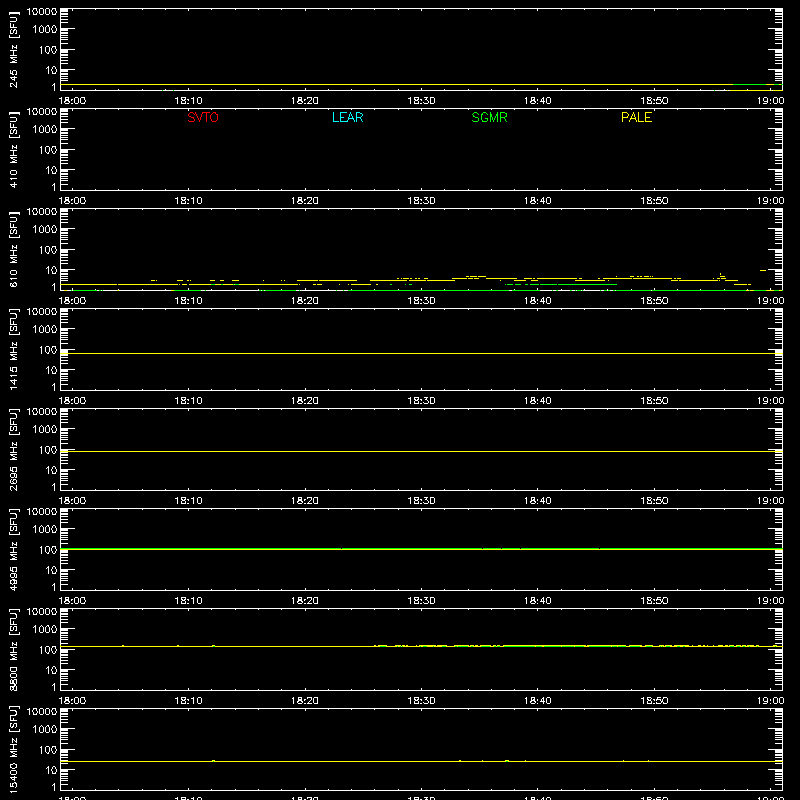Select the 15400 MHz [SFU] axis title
The height and width of the screenshot is (800, 800).
(x=14, y=749)
